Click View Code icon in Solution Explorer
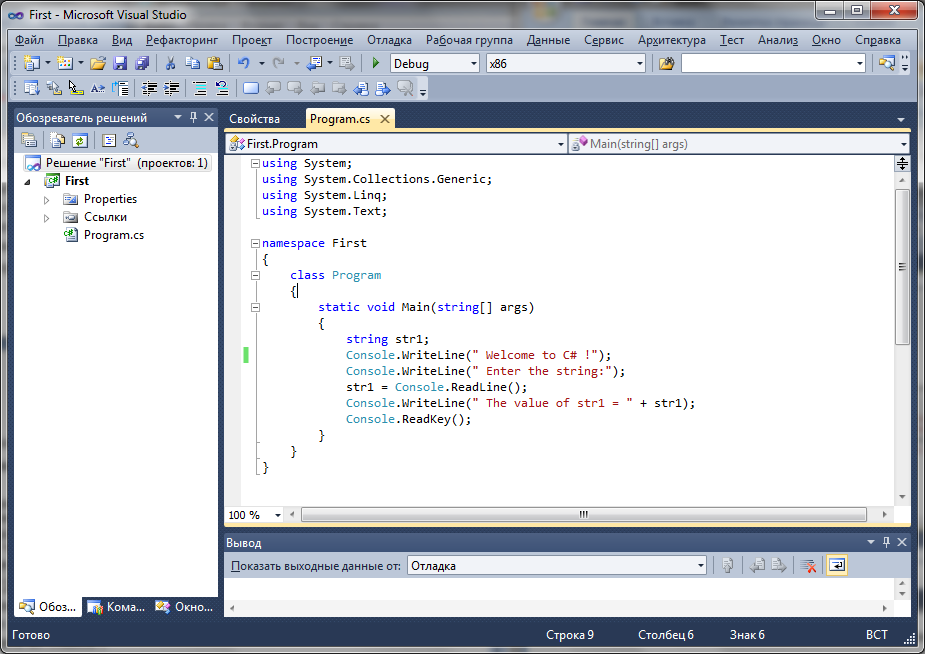Image resolution: width=925 pixels, height=654 pixels. 109,140
